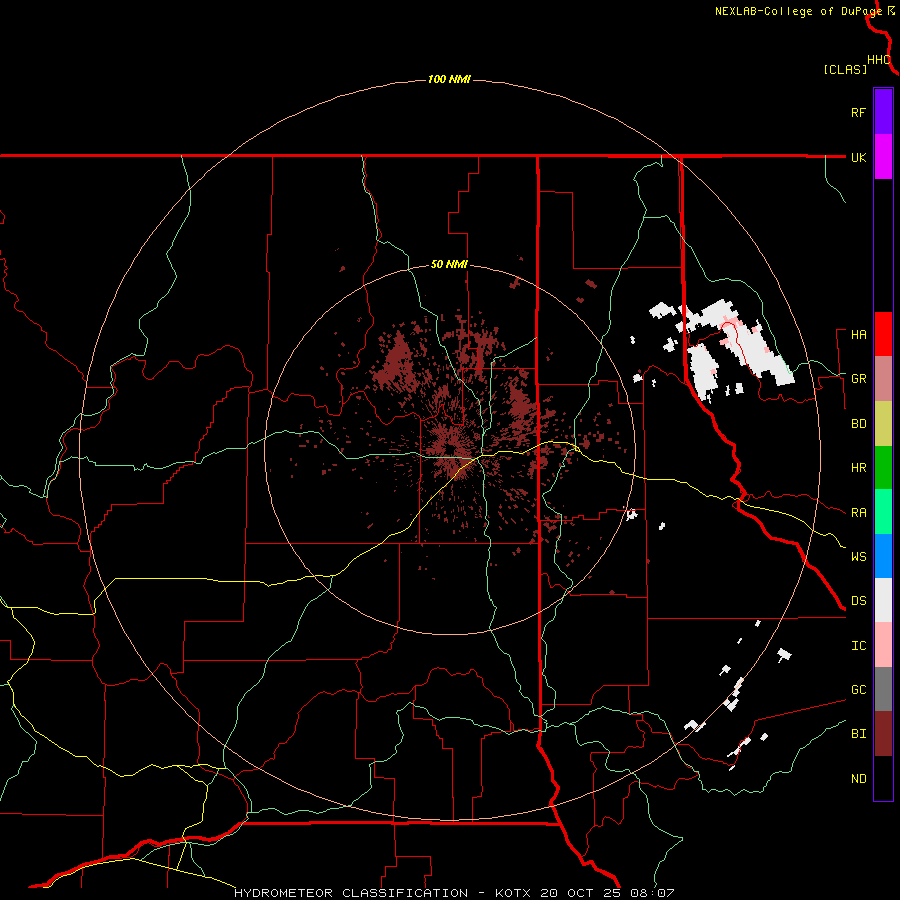
Task: Click the RA legend label
Action: pos(858,513)
